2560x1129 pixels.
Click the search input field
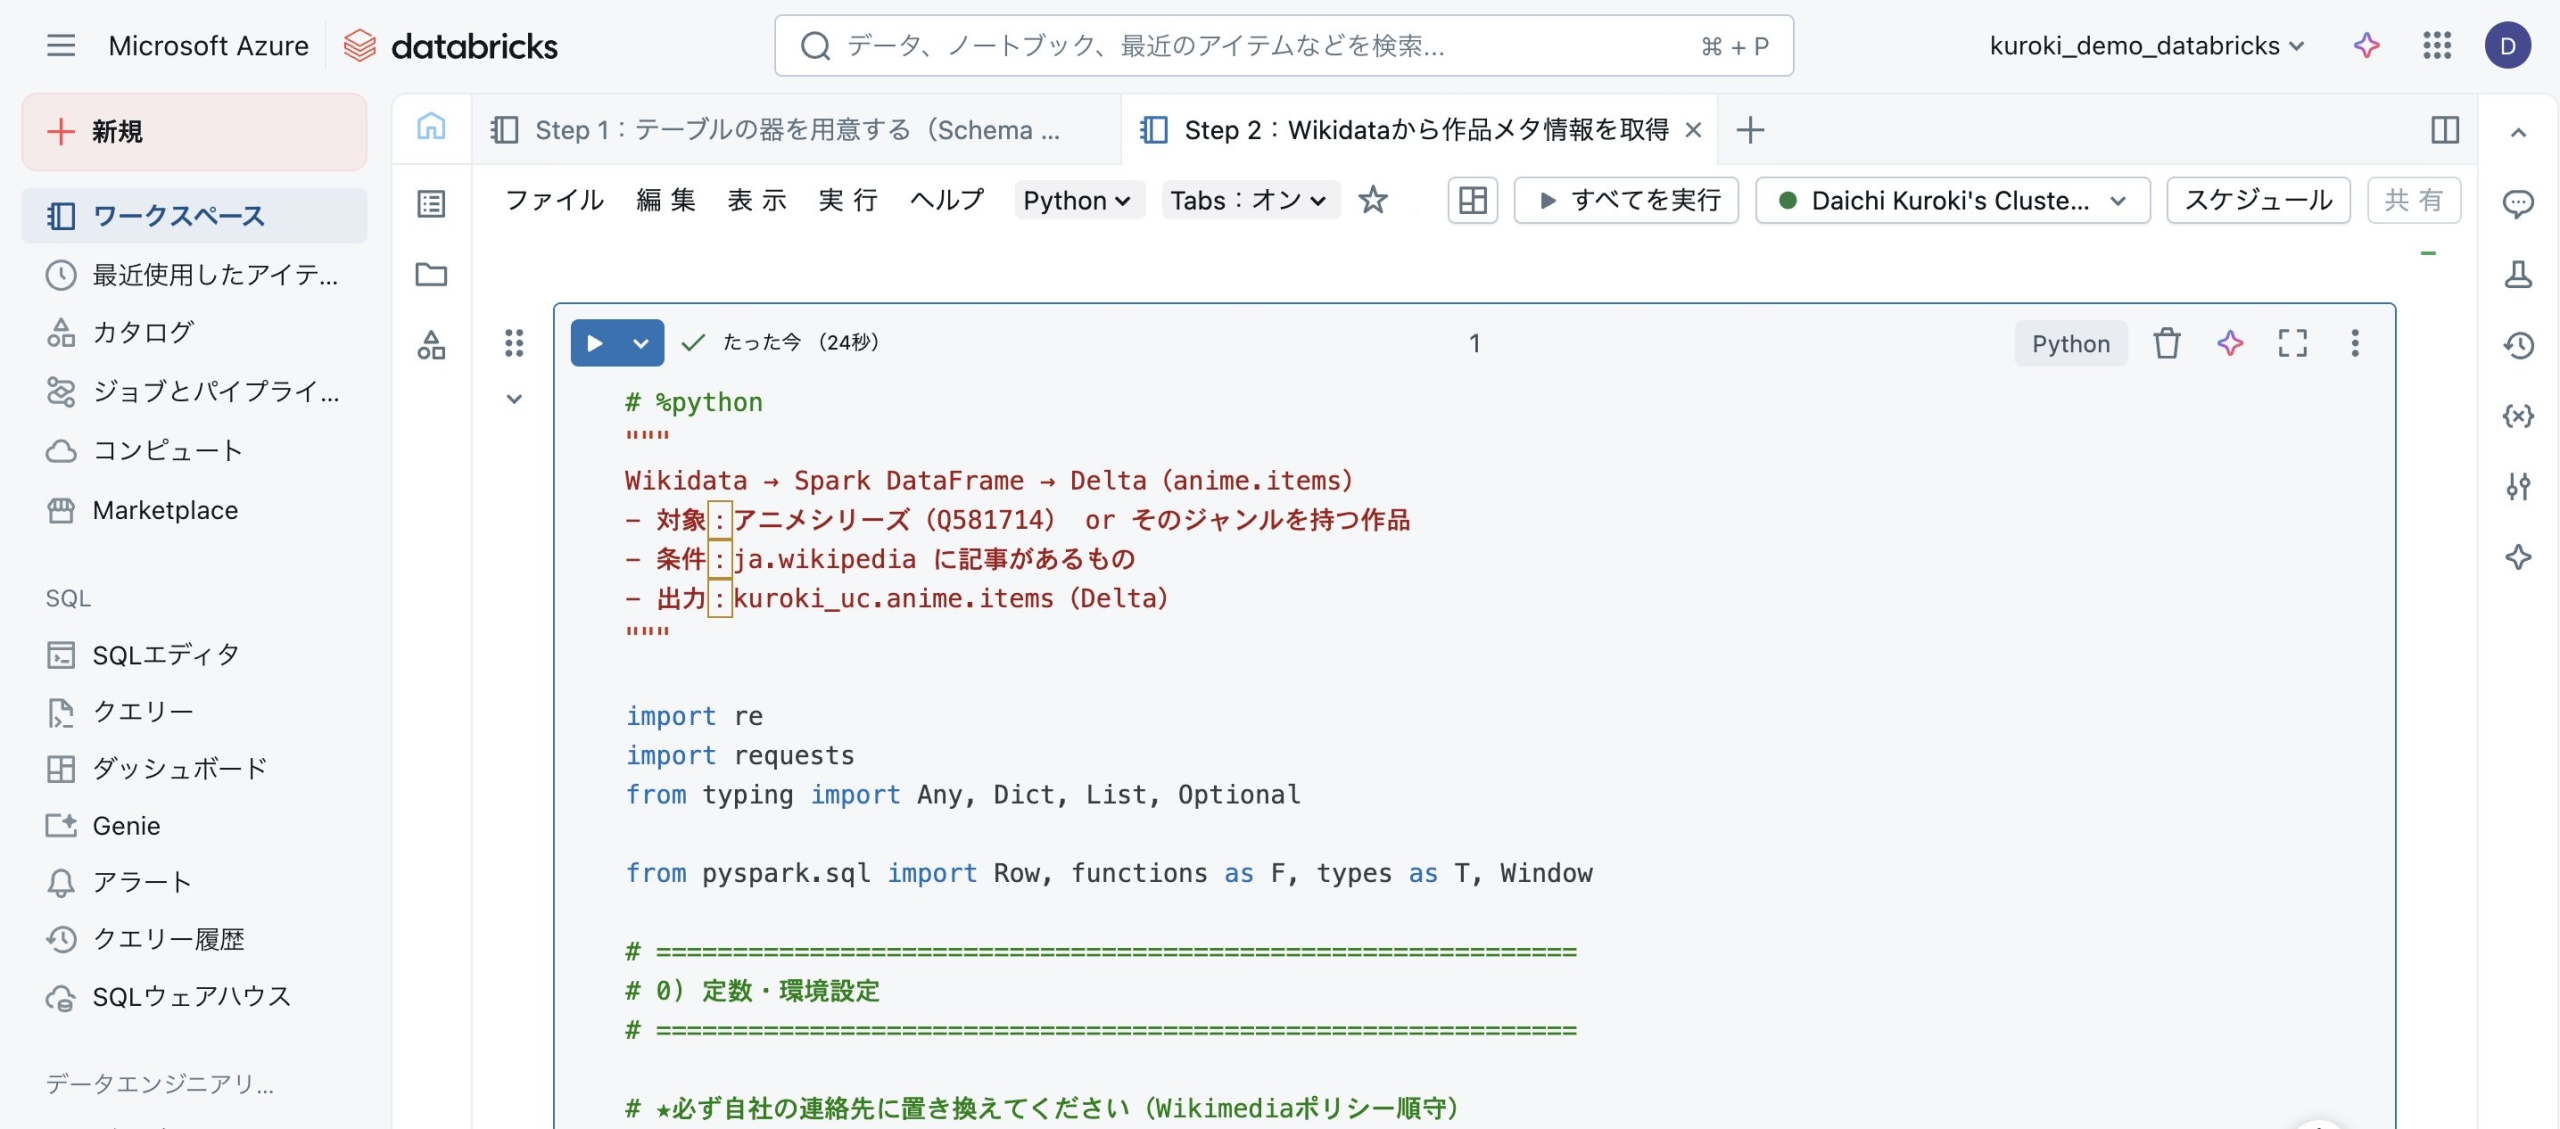tap(1282, 45)
